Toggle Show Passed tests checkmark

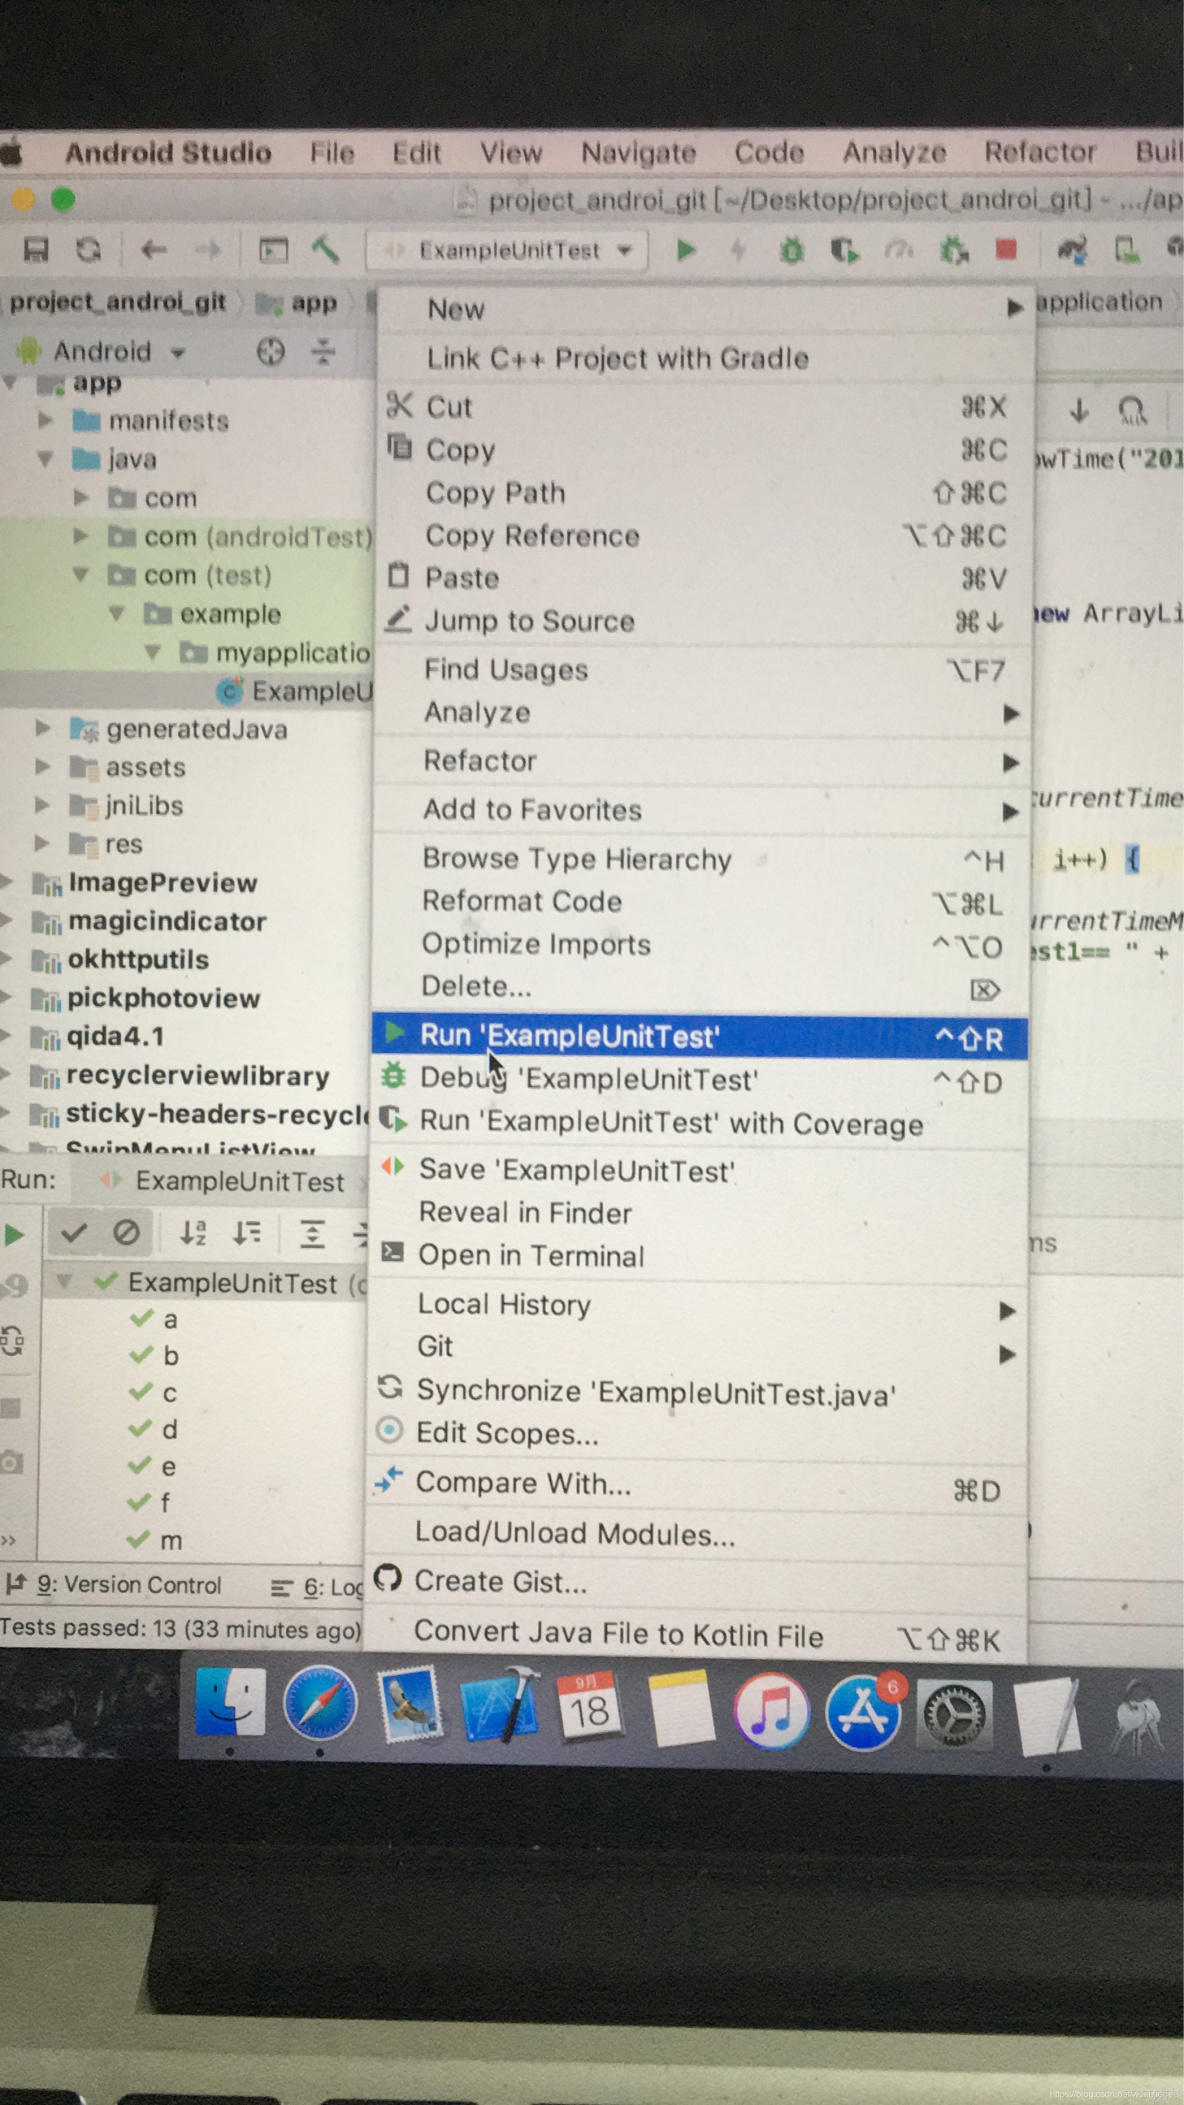tap(74, 1233)
